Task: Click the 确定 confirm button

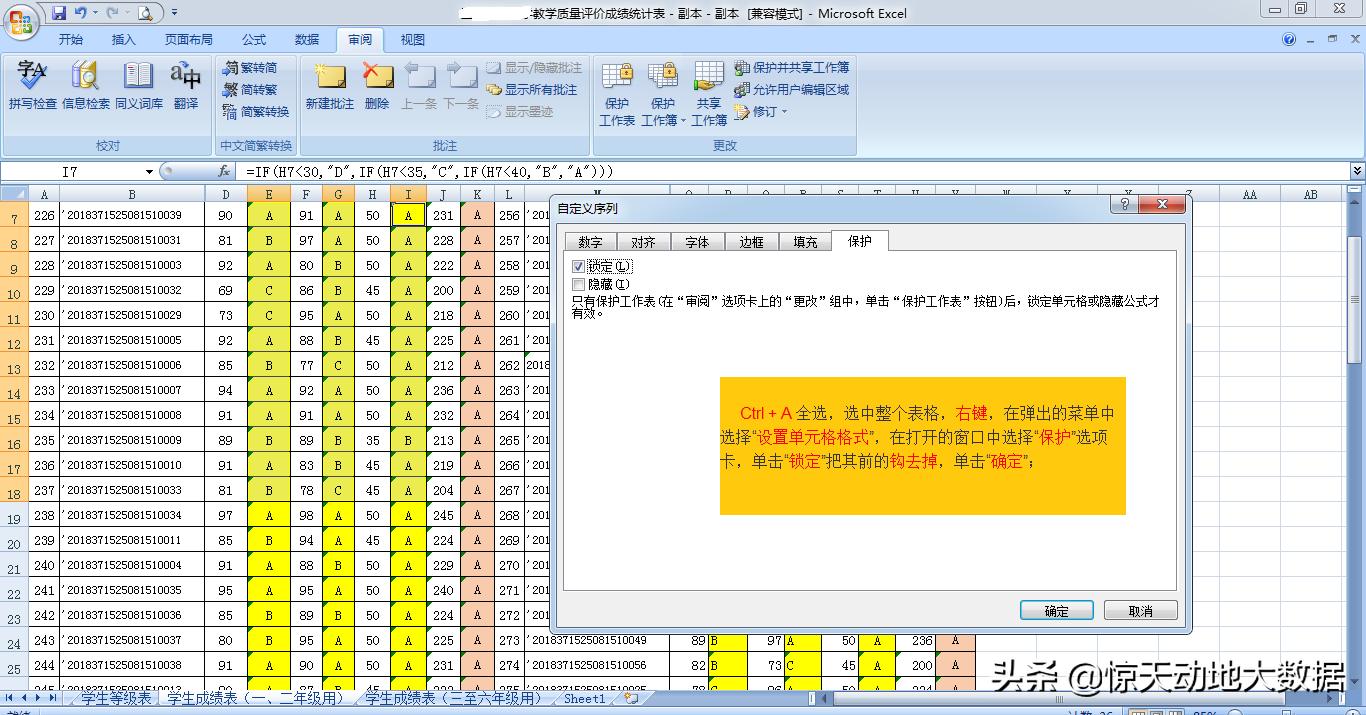Action: [1056, 609]
